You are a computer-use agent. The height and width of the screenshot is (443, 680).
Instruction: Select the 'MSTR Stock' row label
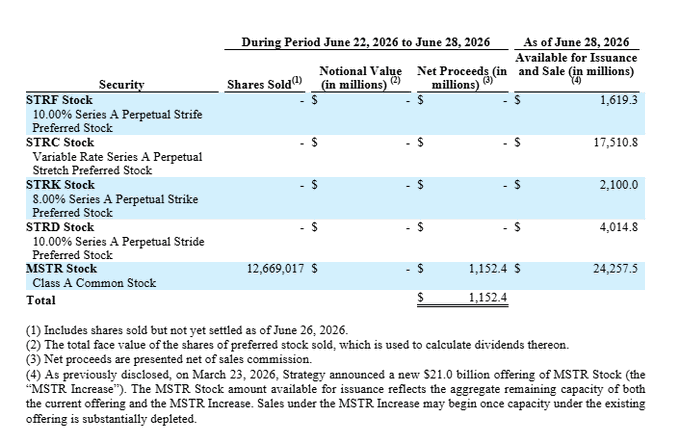tap(61, 269)
